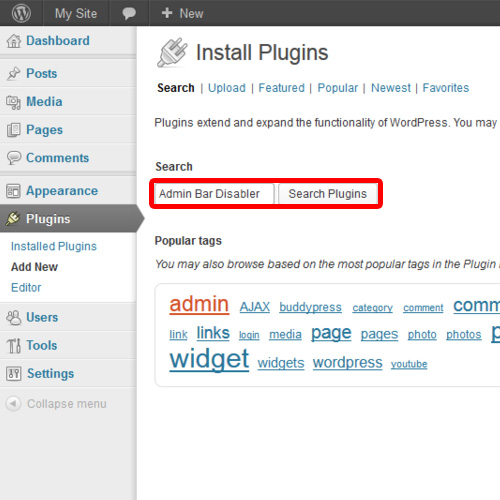
Task: Switch to the Favorites tab
Action: 446,88
